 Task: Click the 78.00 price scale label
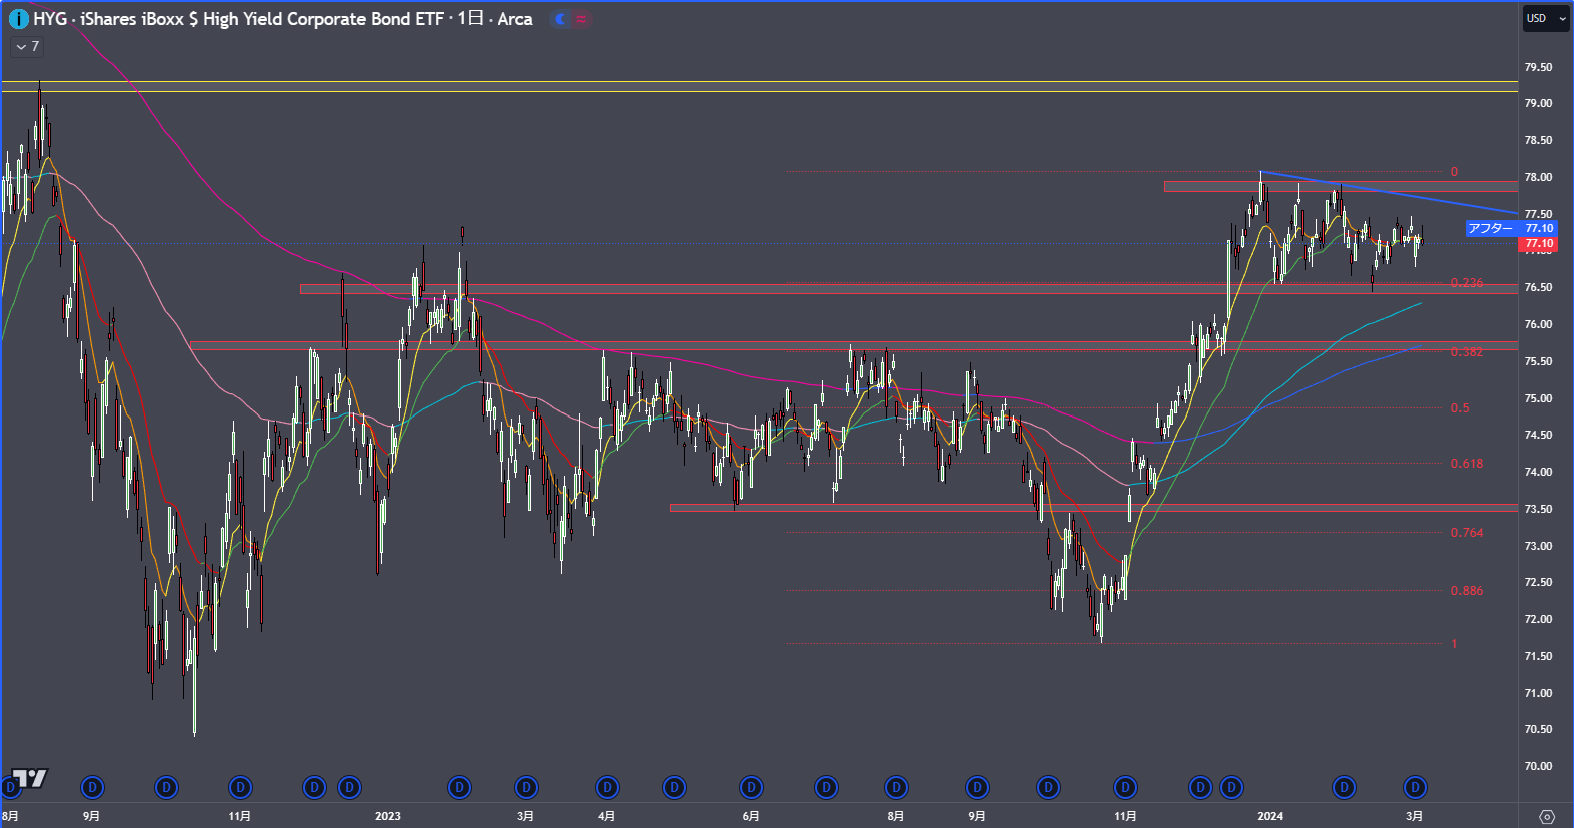pyautogui.click(x=1538, y=177)
